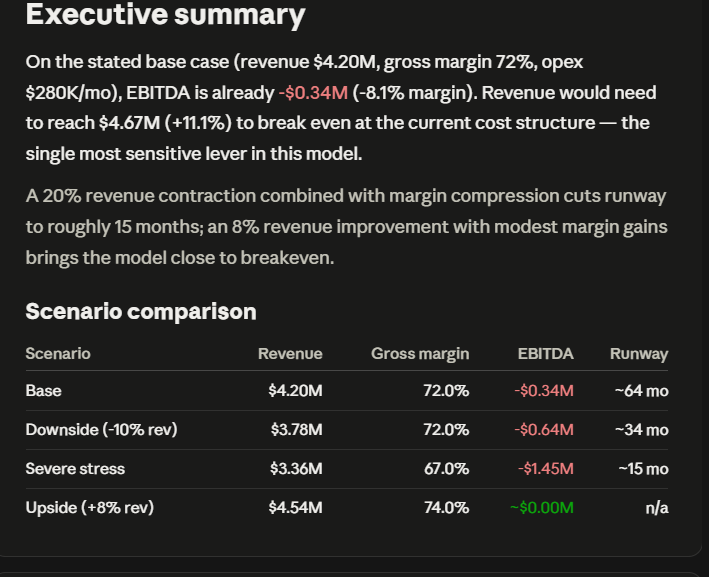Viewport: 709px width, 577px height.
Task: Click the Upside runway n/a cell
Action: 657,507
